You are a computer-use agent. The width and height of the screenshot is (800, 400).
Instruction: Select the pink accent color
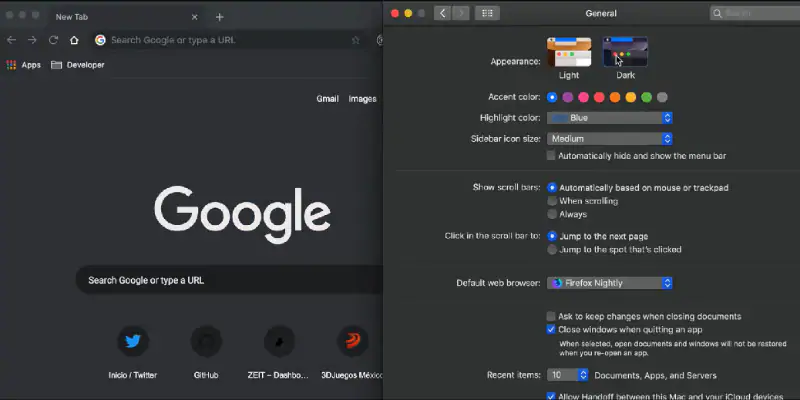tap(584, 97)
